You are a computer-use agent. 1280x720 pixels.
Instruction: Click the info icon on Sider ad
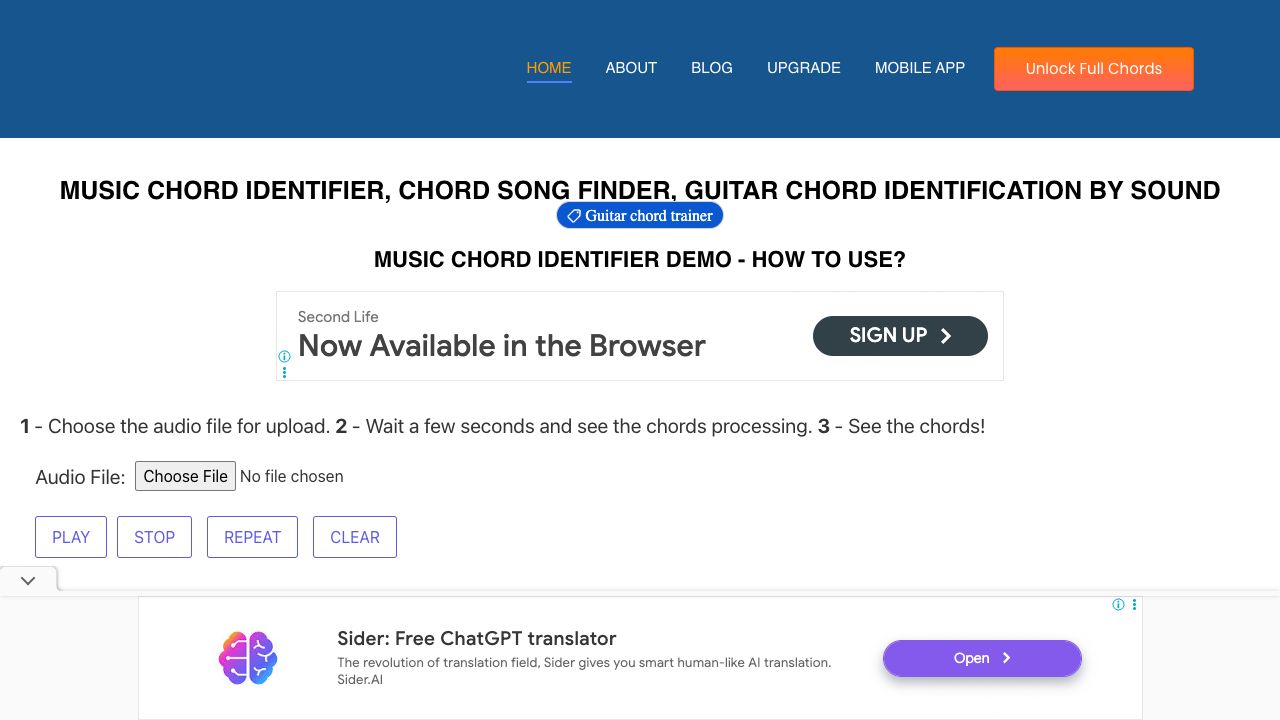click(x=1119, y=605)
